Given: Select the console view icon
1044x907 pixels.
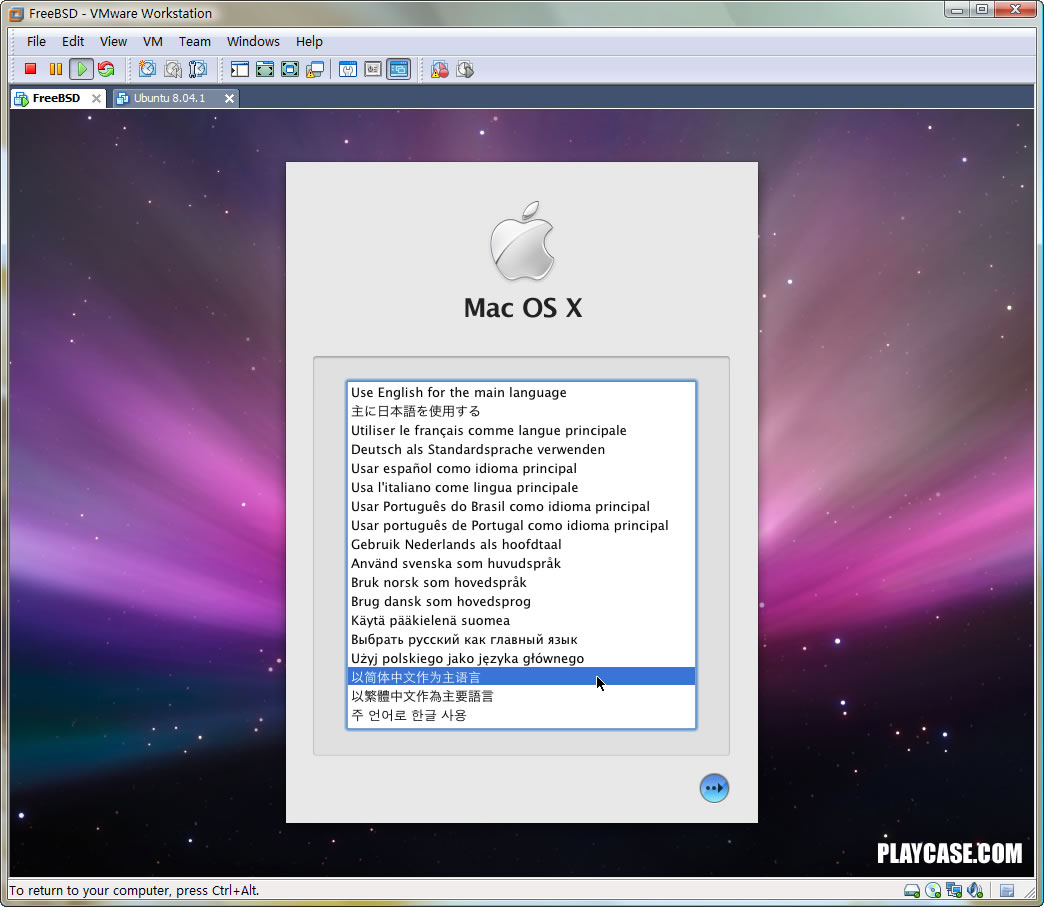Looking at the screenshot, I should pos(399,69).
